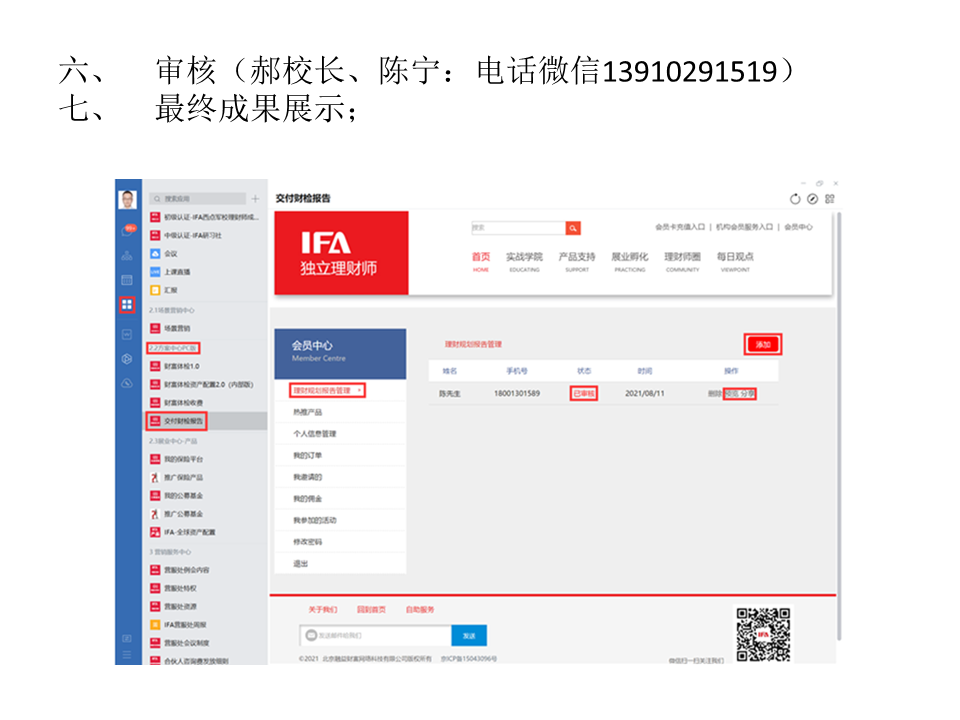The width and height of the screenshot is (960, 720).
Task: Click the grid icon in top-right toolbar
Action: coord(830,199)
